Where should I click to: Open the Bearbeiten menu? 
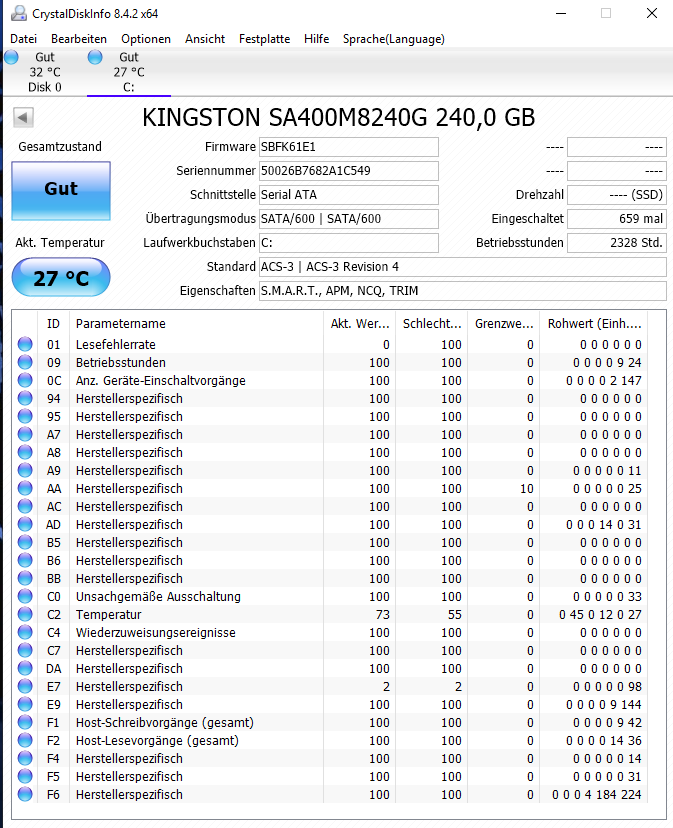pyautogui.click(x=79, y=39)
